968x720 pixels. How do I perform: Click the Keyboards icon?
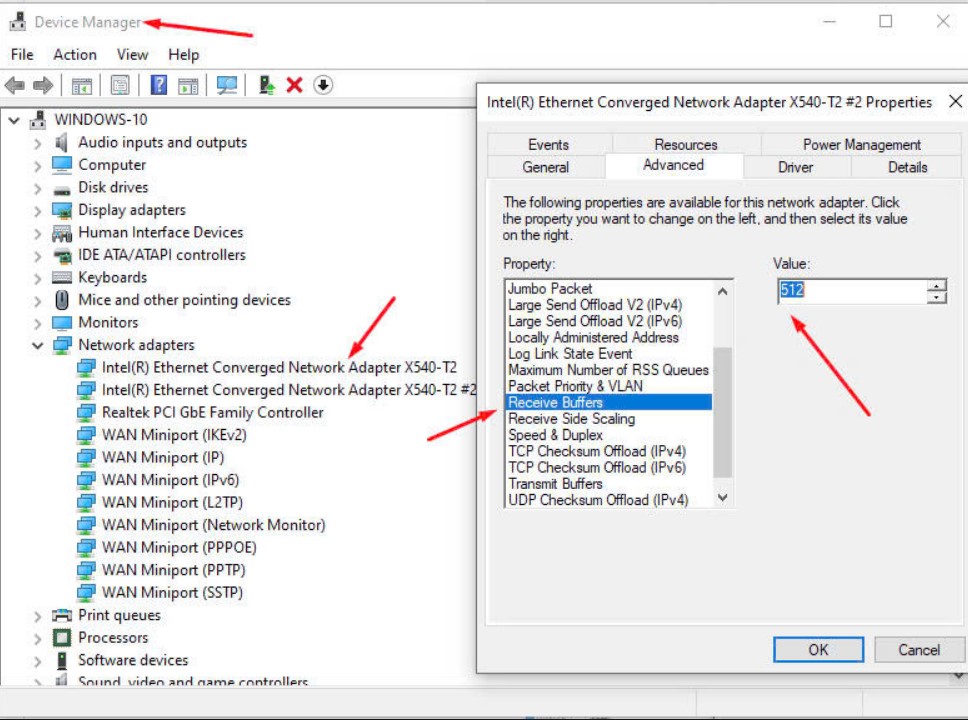click(x=62, y=277)
